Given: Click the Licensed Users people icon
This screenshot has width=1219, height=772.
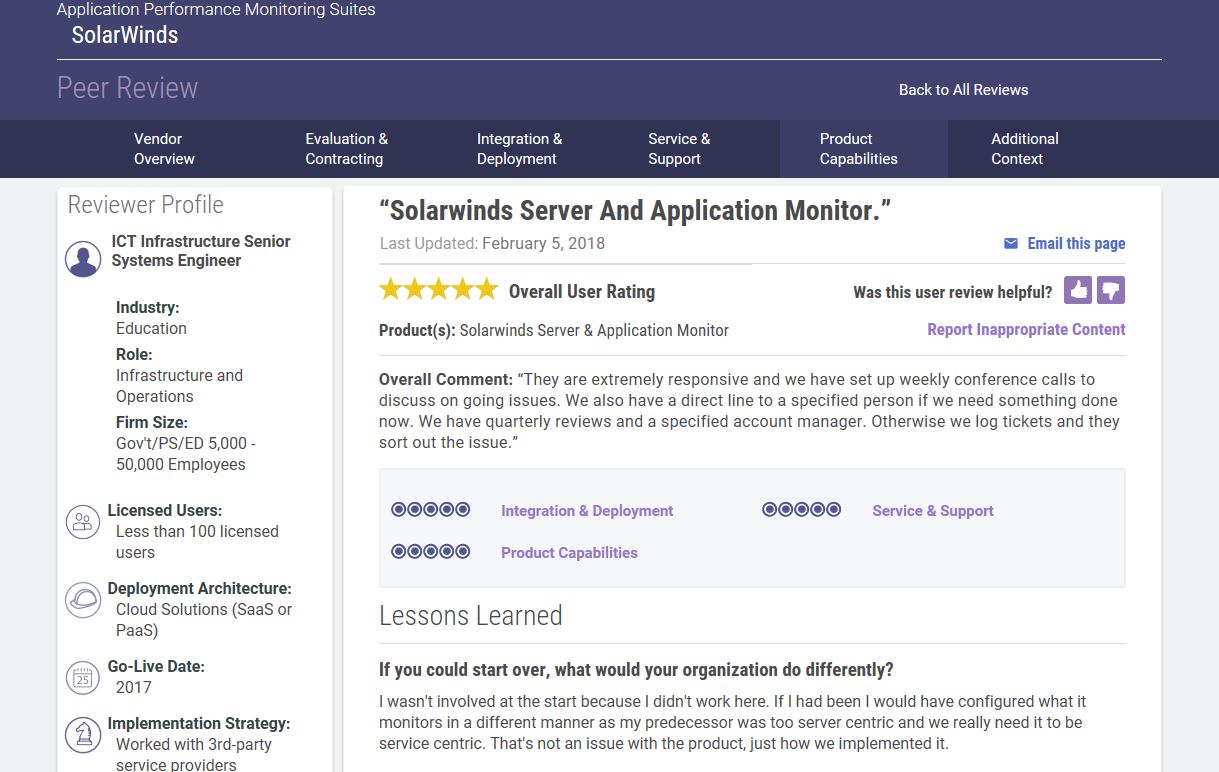Looking at the screenshot, I should (x=83, y=522).
